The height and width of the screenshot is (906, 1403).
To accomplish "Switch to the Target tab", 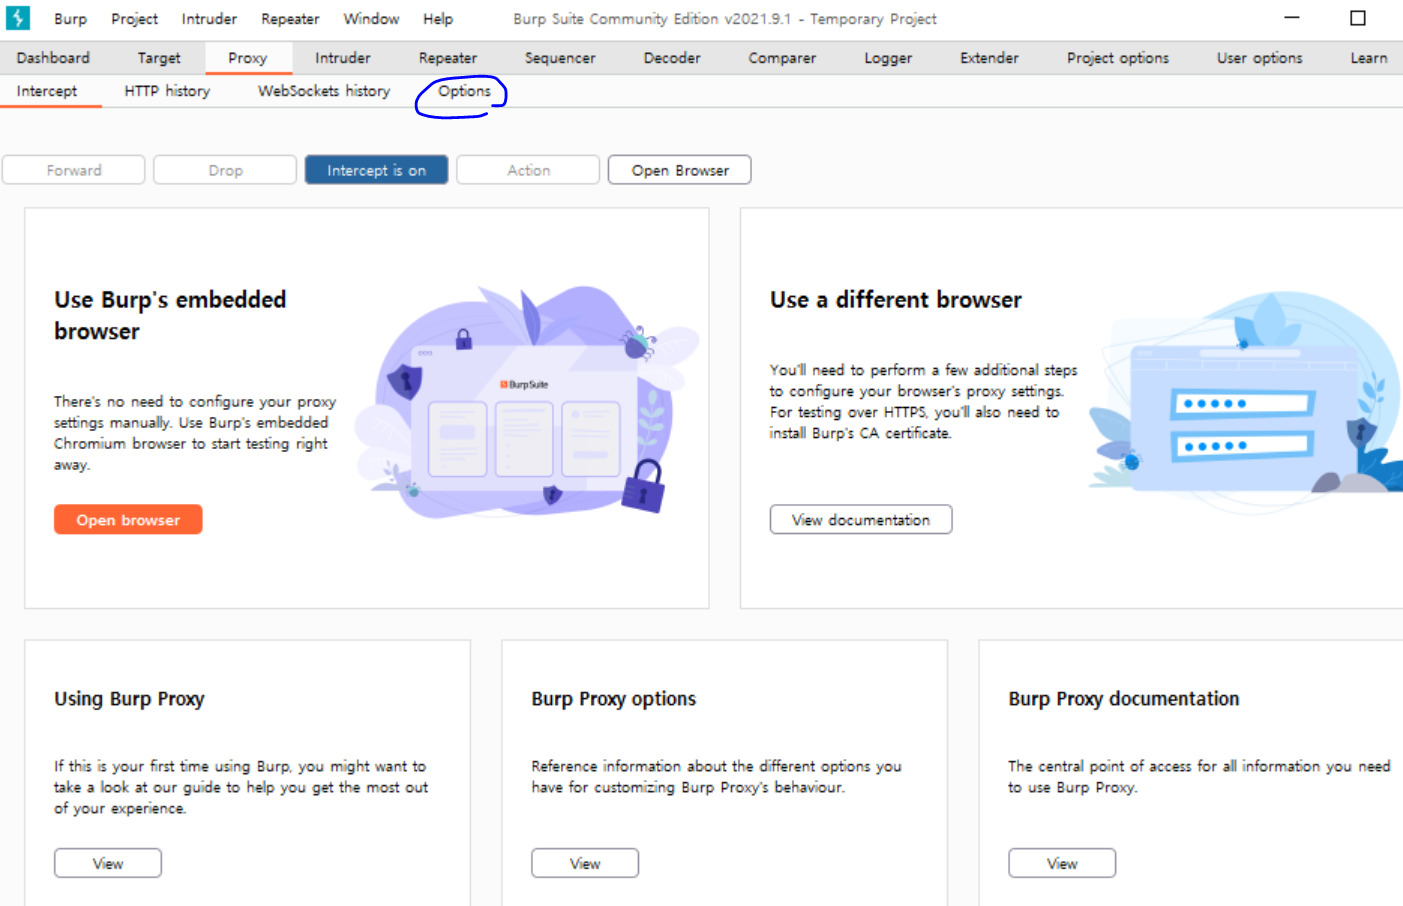I will click(159, 58).
